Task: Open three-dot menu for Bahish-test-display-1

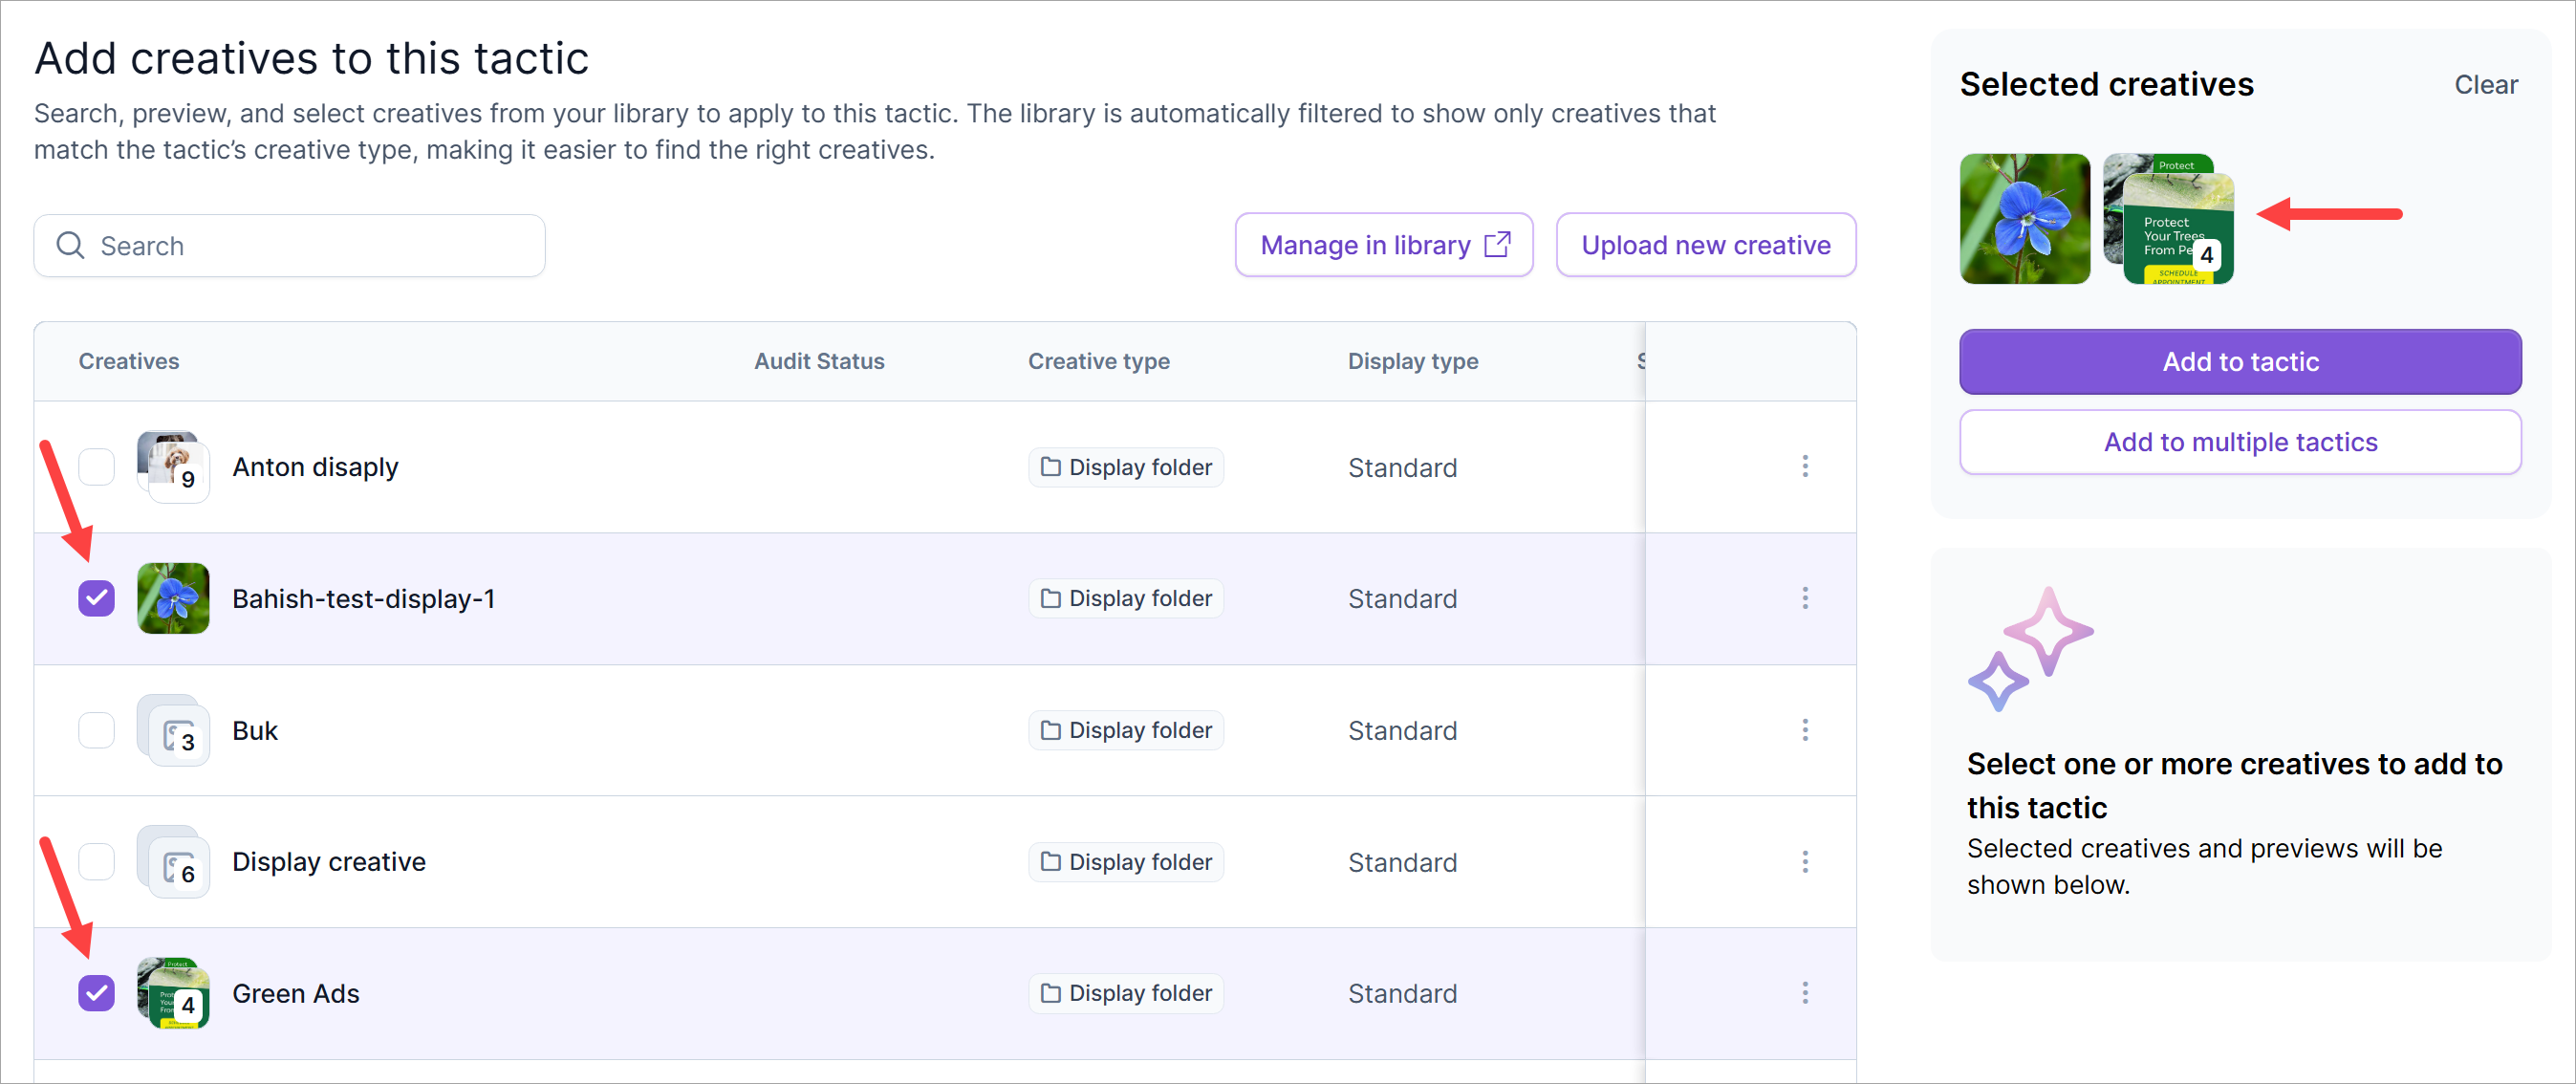Action: tap(1804, 598)
